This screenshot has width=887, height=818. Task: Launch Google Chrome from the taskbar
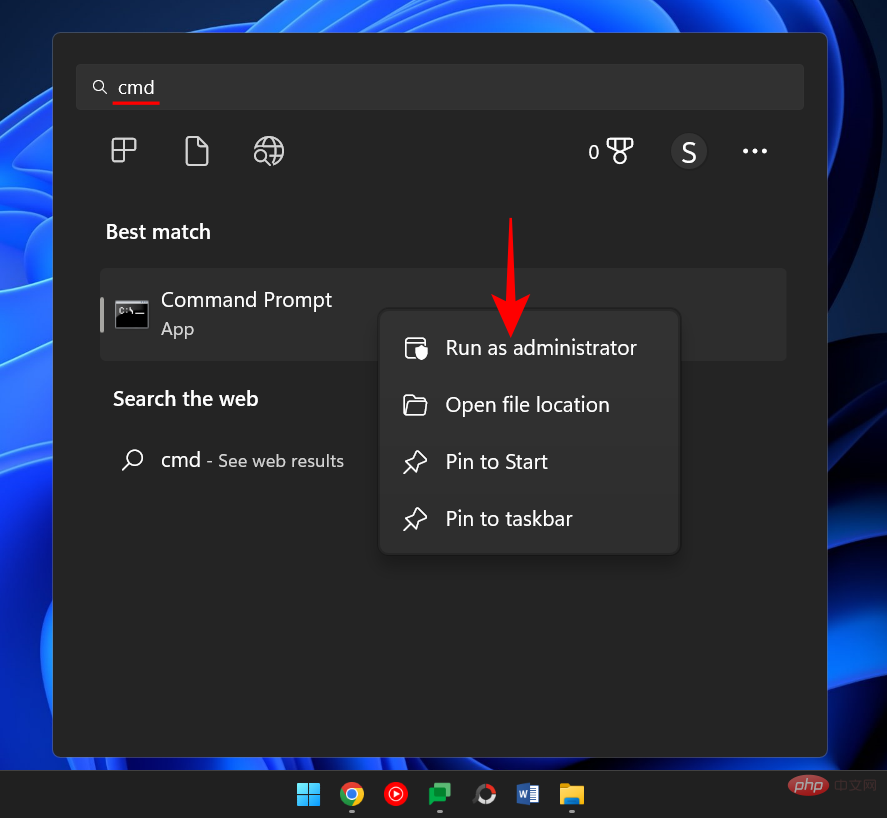click(x=351, y=795)
